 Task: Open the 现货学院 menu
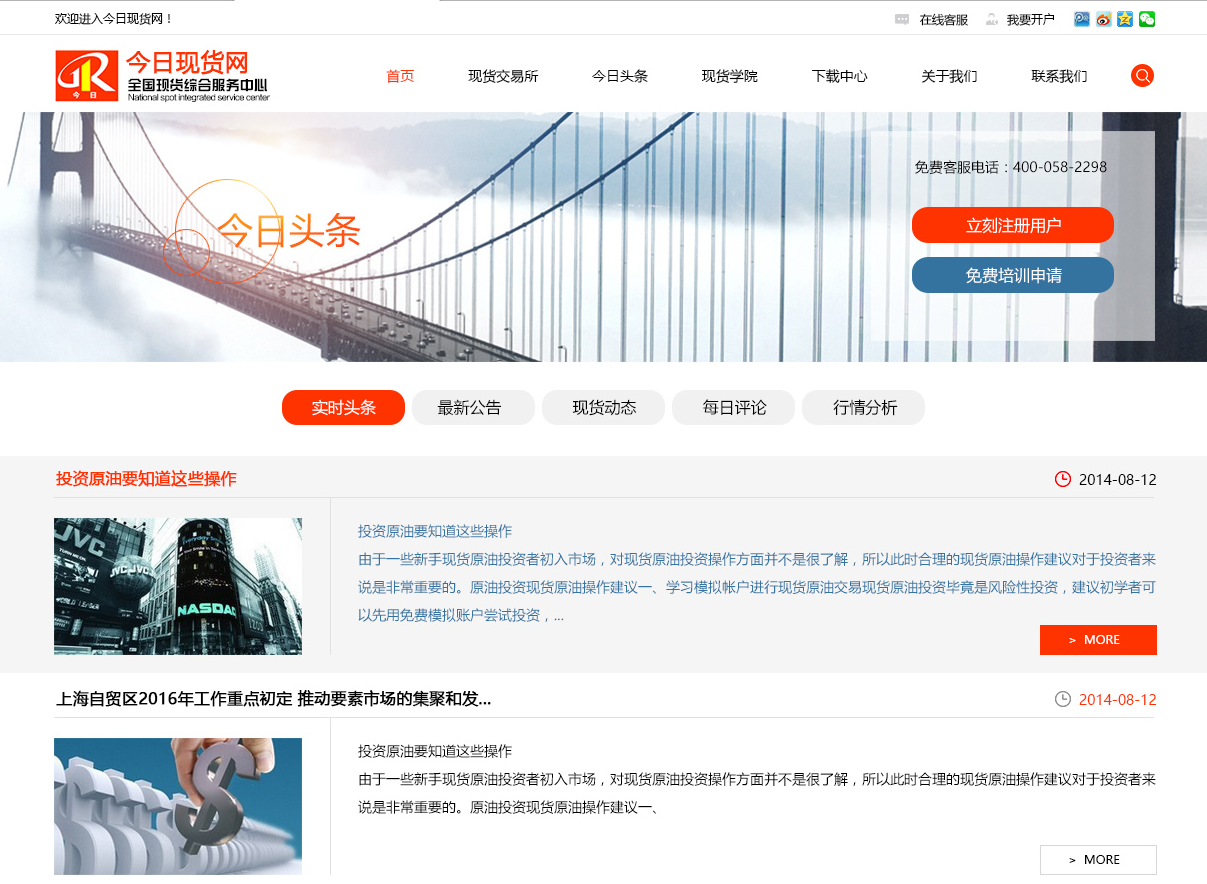(x=729, y=75)
